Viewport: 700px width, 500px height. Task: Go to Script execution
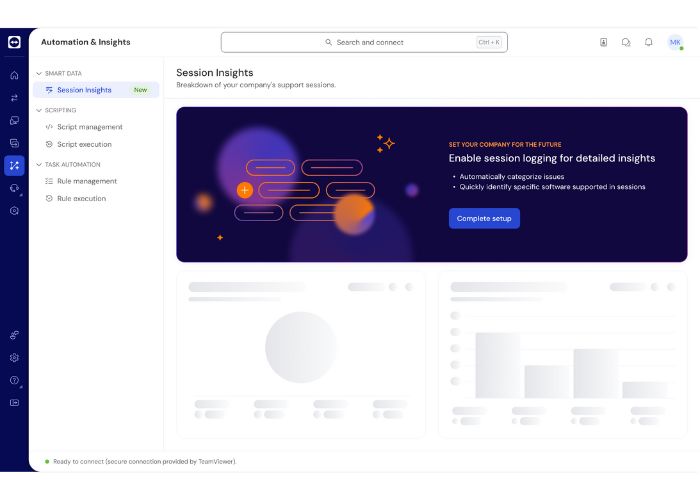[84, 144]
